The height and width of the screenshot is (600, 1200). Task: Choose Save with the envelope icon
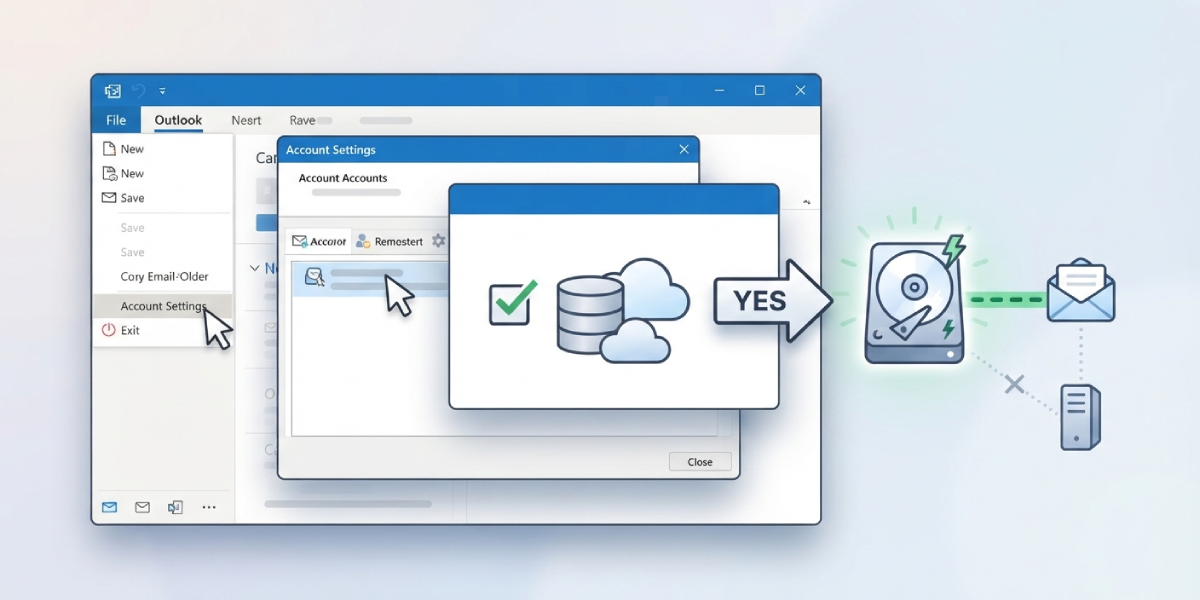tap(123, 198)
